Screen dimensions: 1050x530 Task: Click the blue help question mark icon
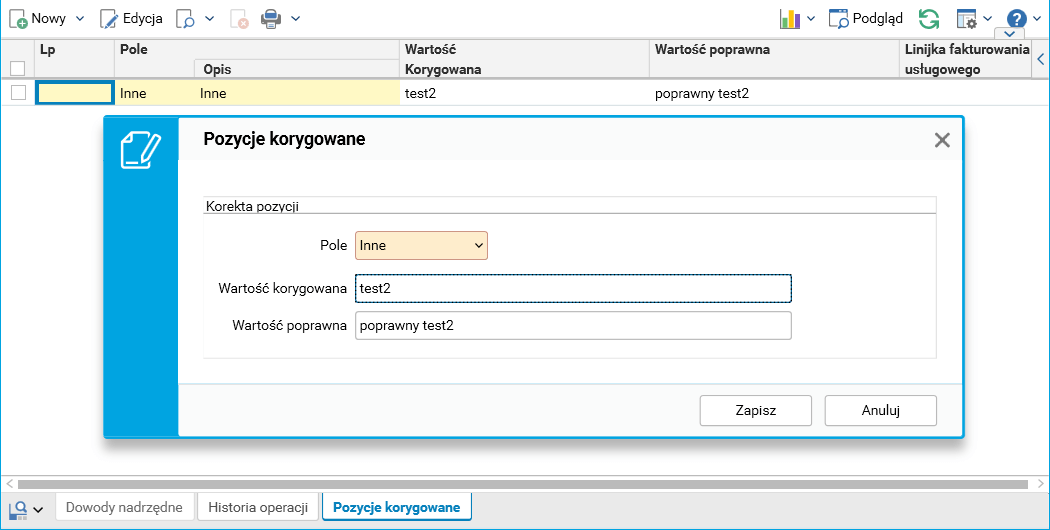(1017, 19)
